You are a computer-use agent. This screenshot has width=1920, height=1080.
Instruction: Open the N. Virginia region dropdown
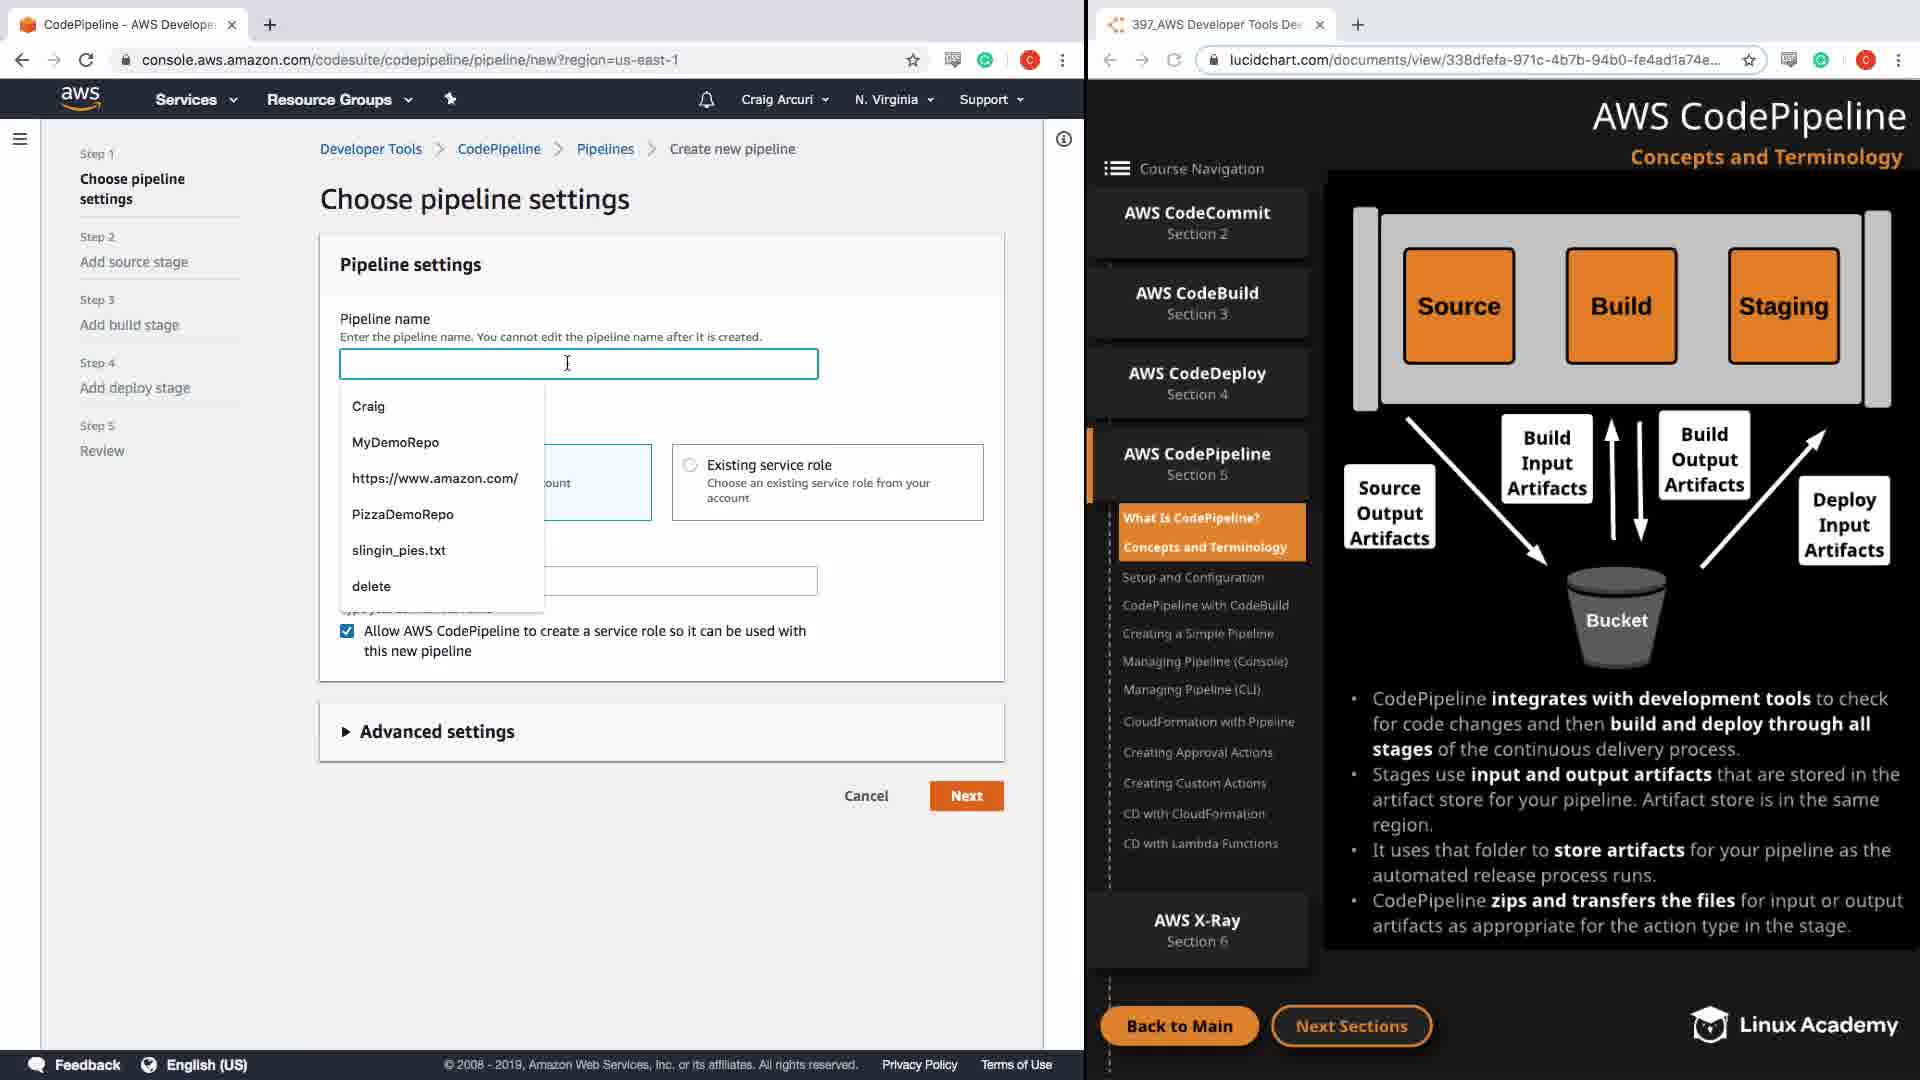(894, 99)
